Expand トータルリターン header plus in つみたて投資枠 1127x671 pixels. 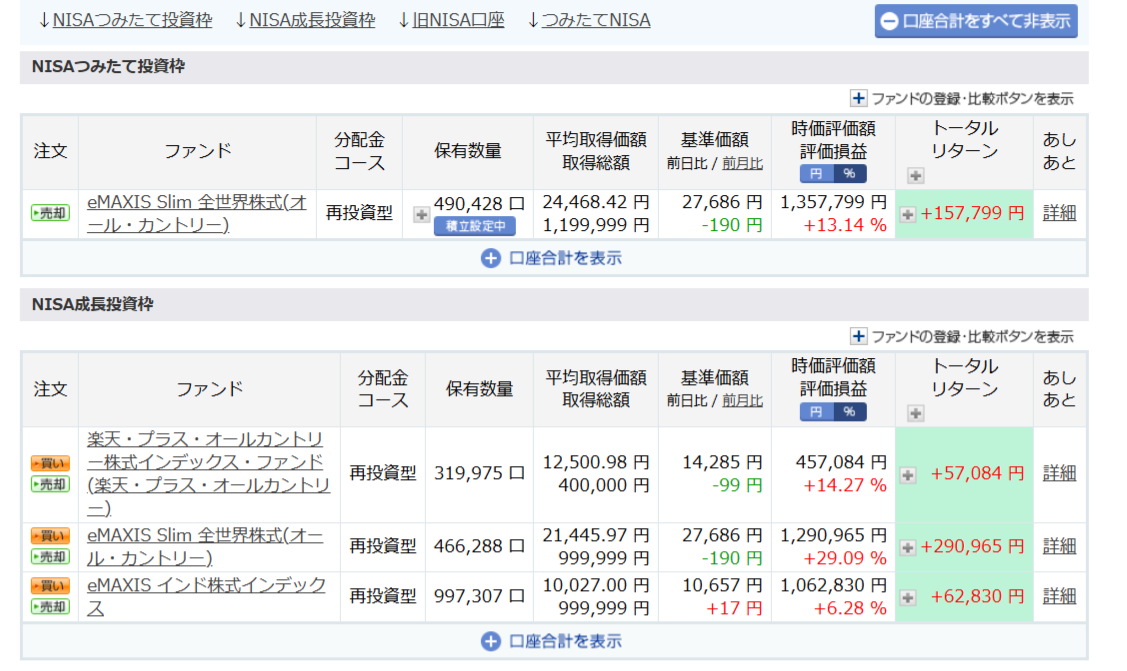(915, 175)
